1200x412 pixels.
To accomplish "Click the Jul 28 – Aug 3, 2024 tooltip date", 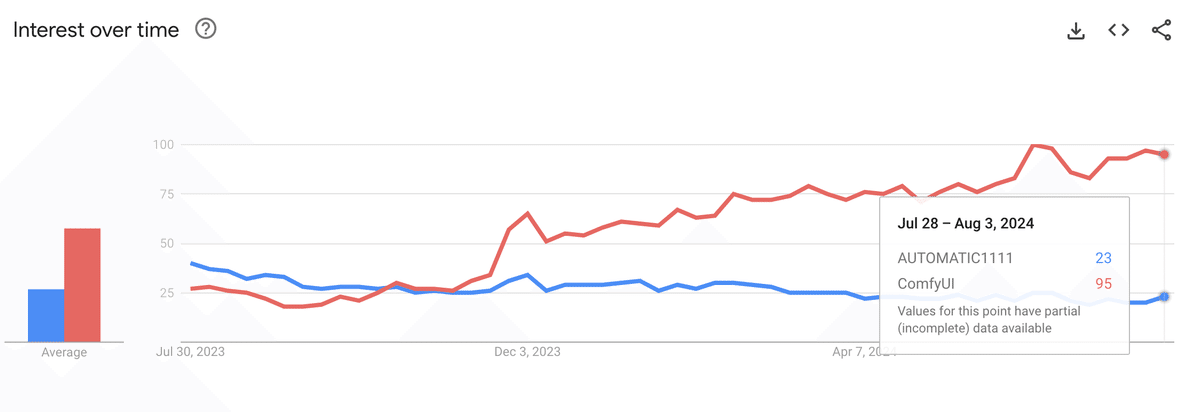I will point(965,223).
